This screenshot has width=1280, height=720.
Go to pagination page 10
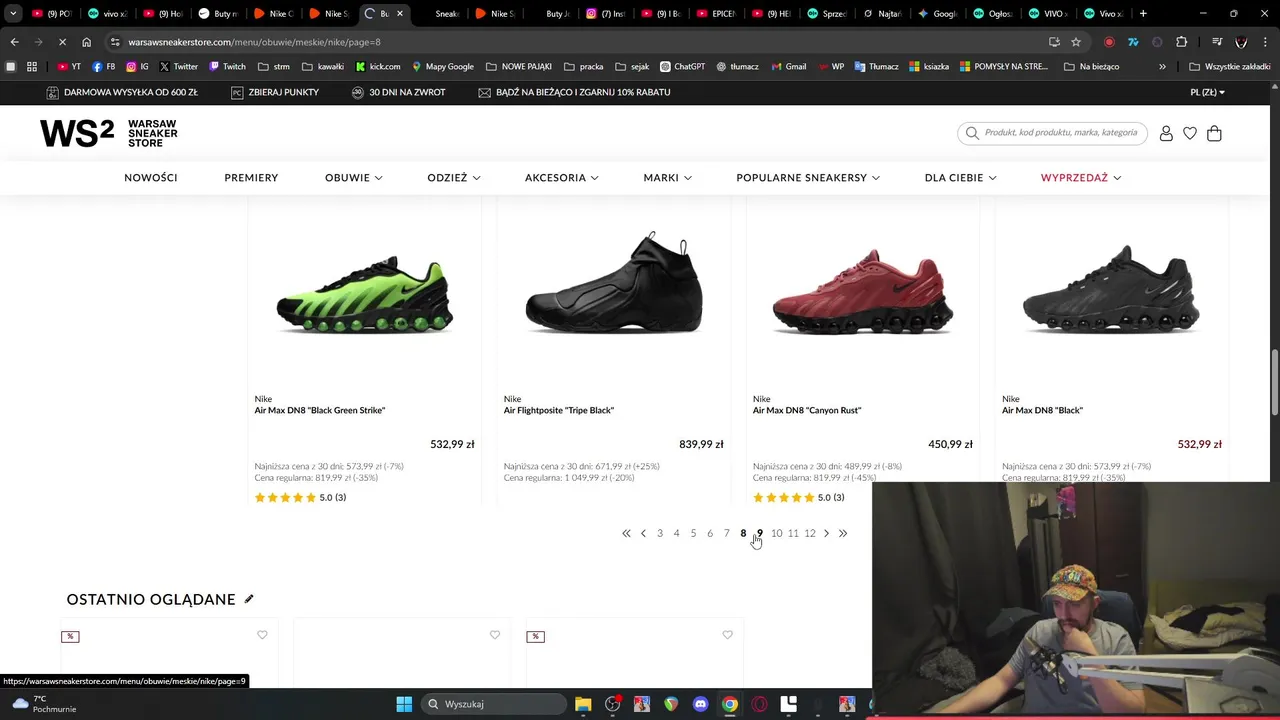(776, 533)
